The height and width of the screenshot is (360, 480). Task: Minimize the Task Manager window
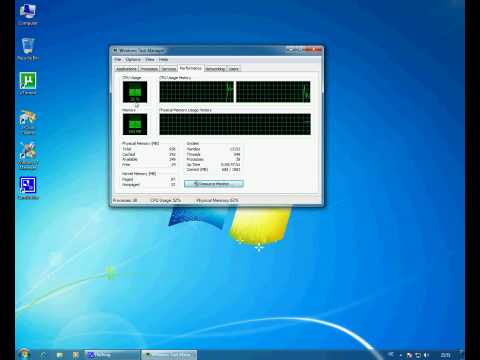[291, 50]
